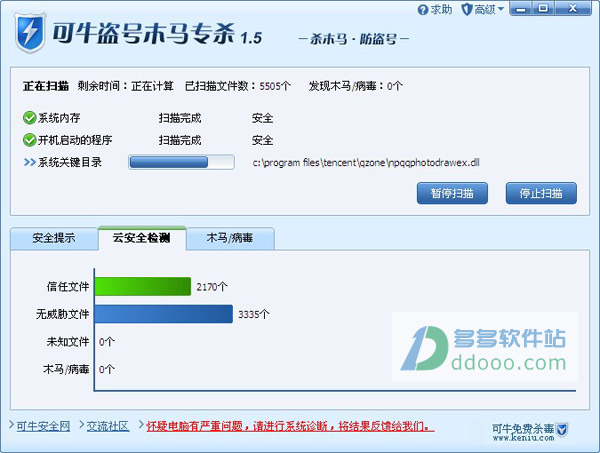Minimize the Keniu window

[521, 9]
